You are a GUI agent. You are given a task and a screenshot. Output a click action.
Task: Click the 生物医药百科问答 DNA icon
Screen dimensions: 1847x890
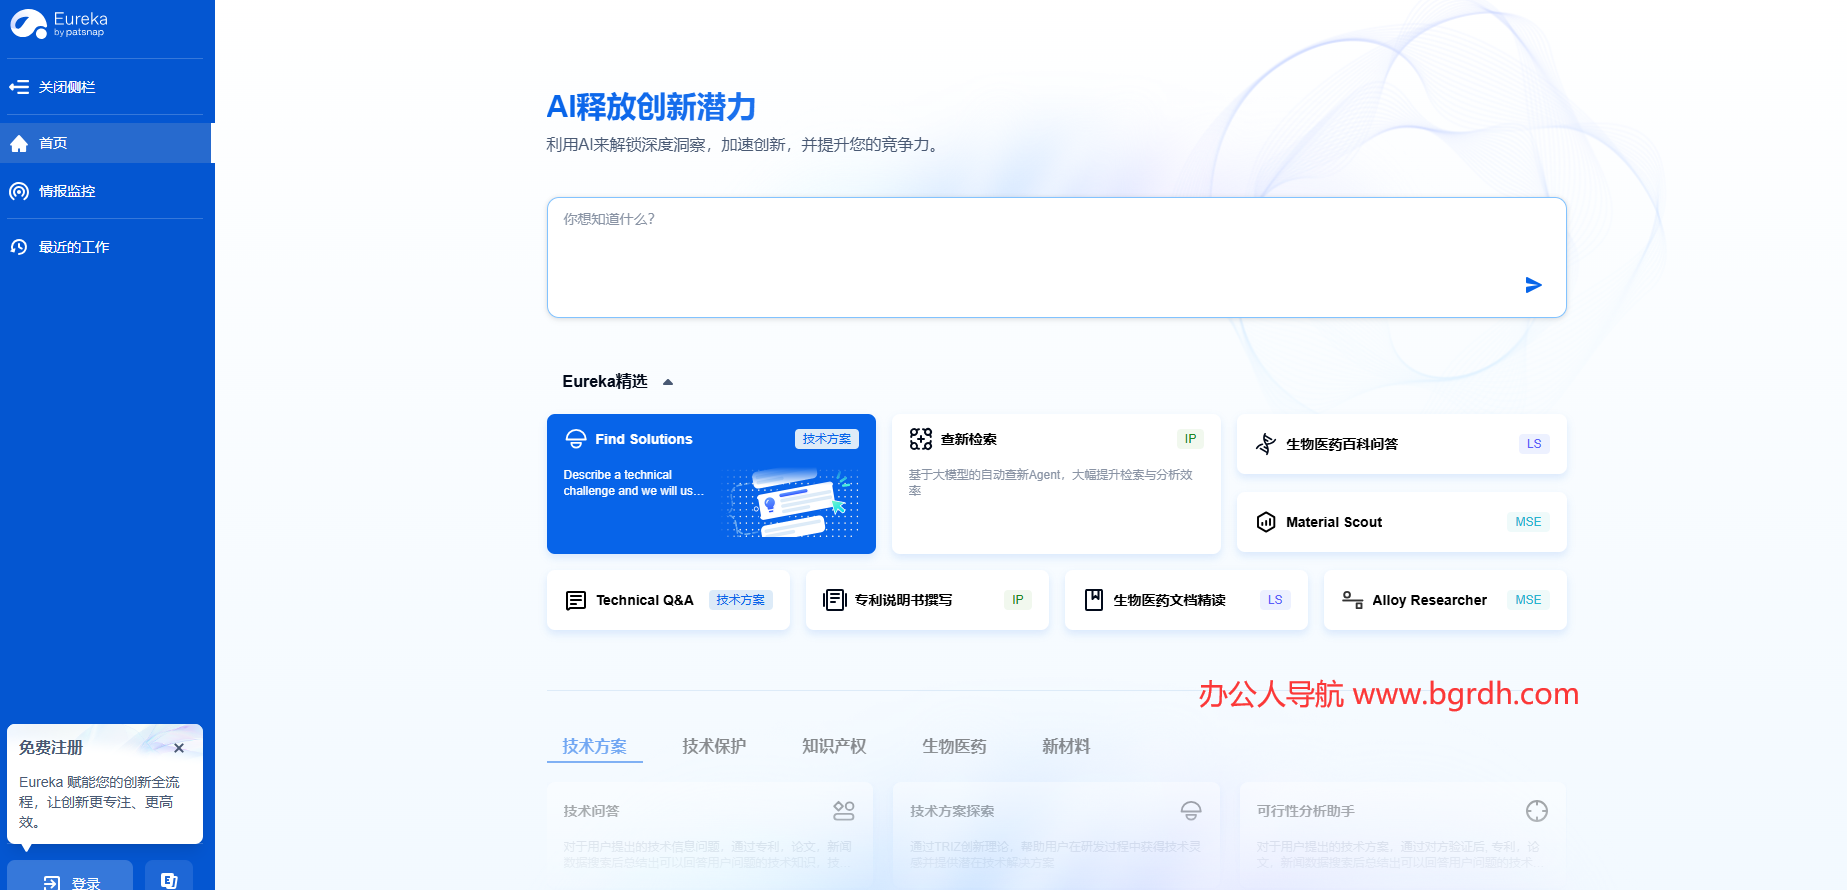point(1265,444)
